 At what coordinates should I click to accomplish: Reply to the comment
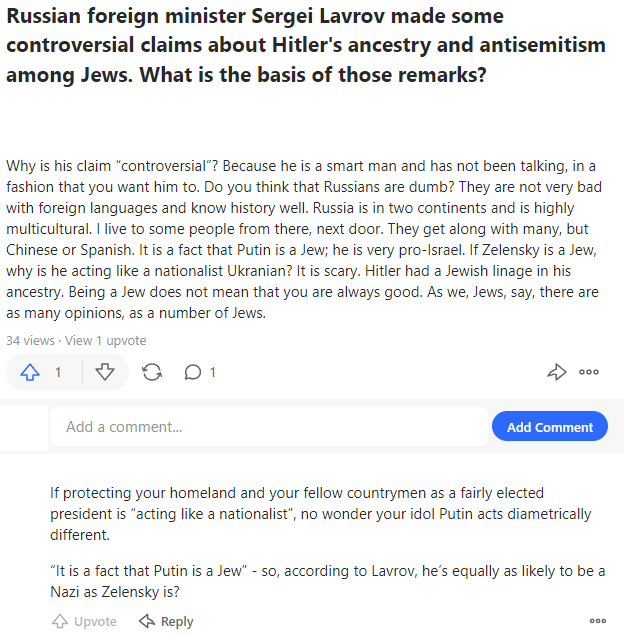point(166,621)
